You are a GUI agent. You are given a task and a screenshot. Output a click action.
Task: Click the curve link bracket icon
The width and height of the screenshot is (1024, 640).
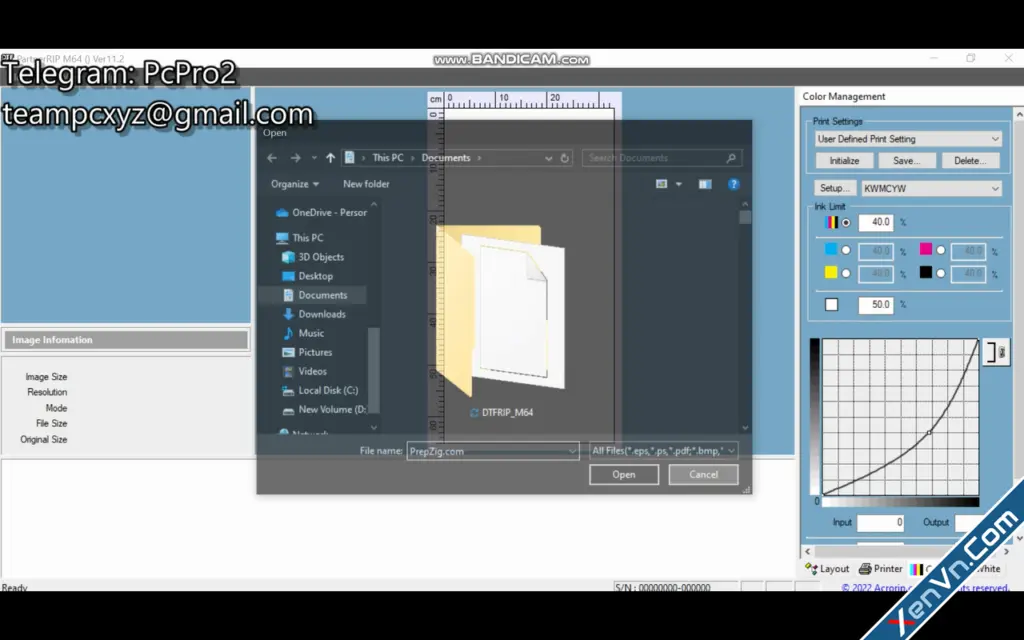996,353
